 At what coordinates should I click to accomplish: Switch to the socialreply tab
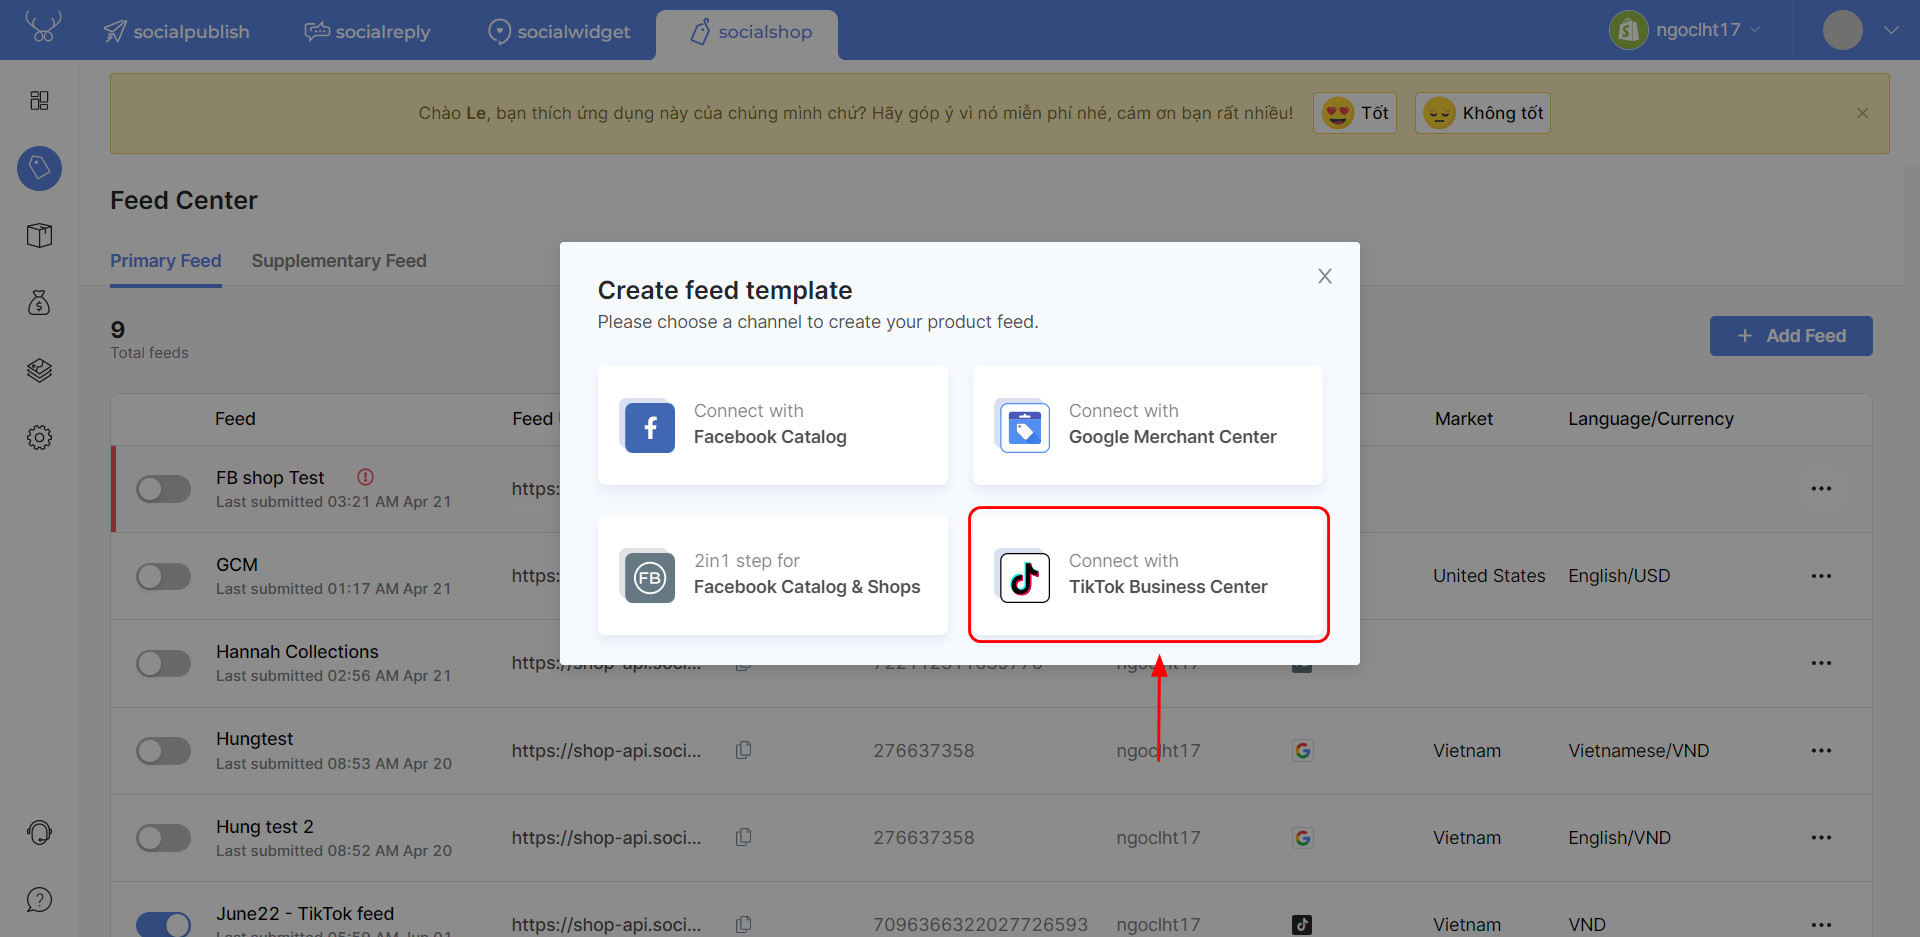(367, 32)
